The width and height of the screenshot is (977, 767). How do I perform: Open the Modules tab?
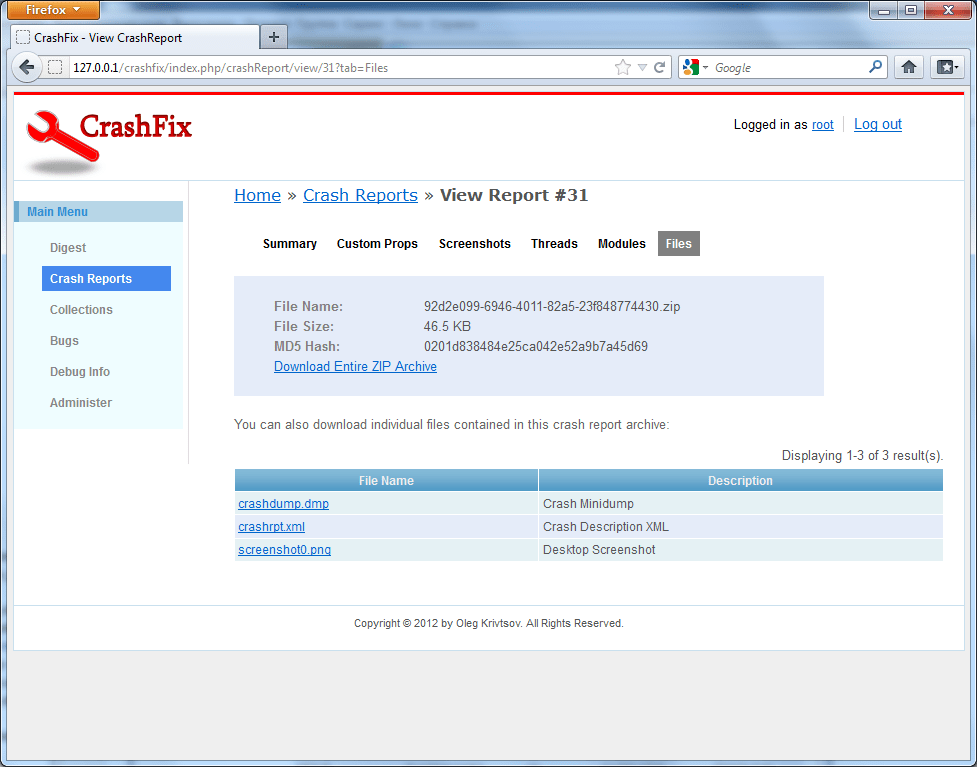(x=621, y=243)
